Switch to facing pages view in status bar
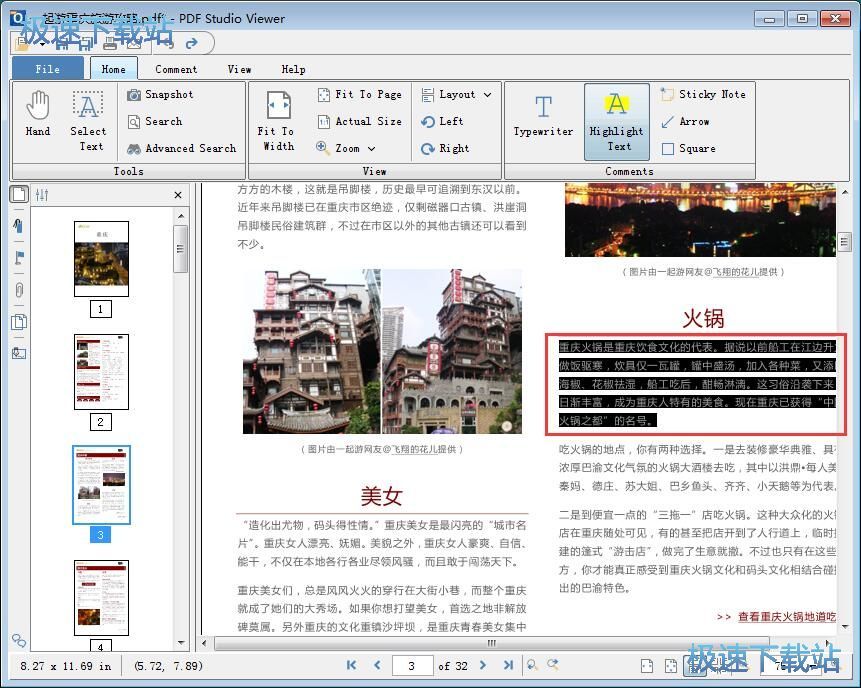 coord(670,665)
